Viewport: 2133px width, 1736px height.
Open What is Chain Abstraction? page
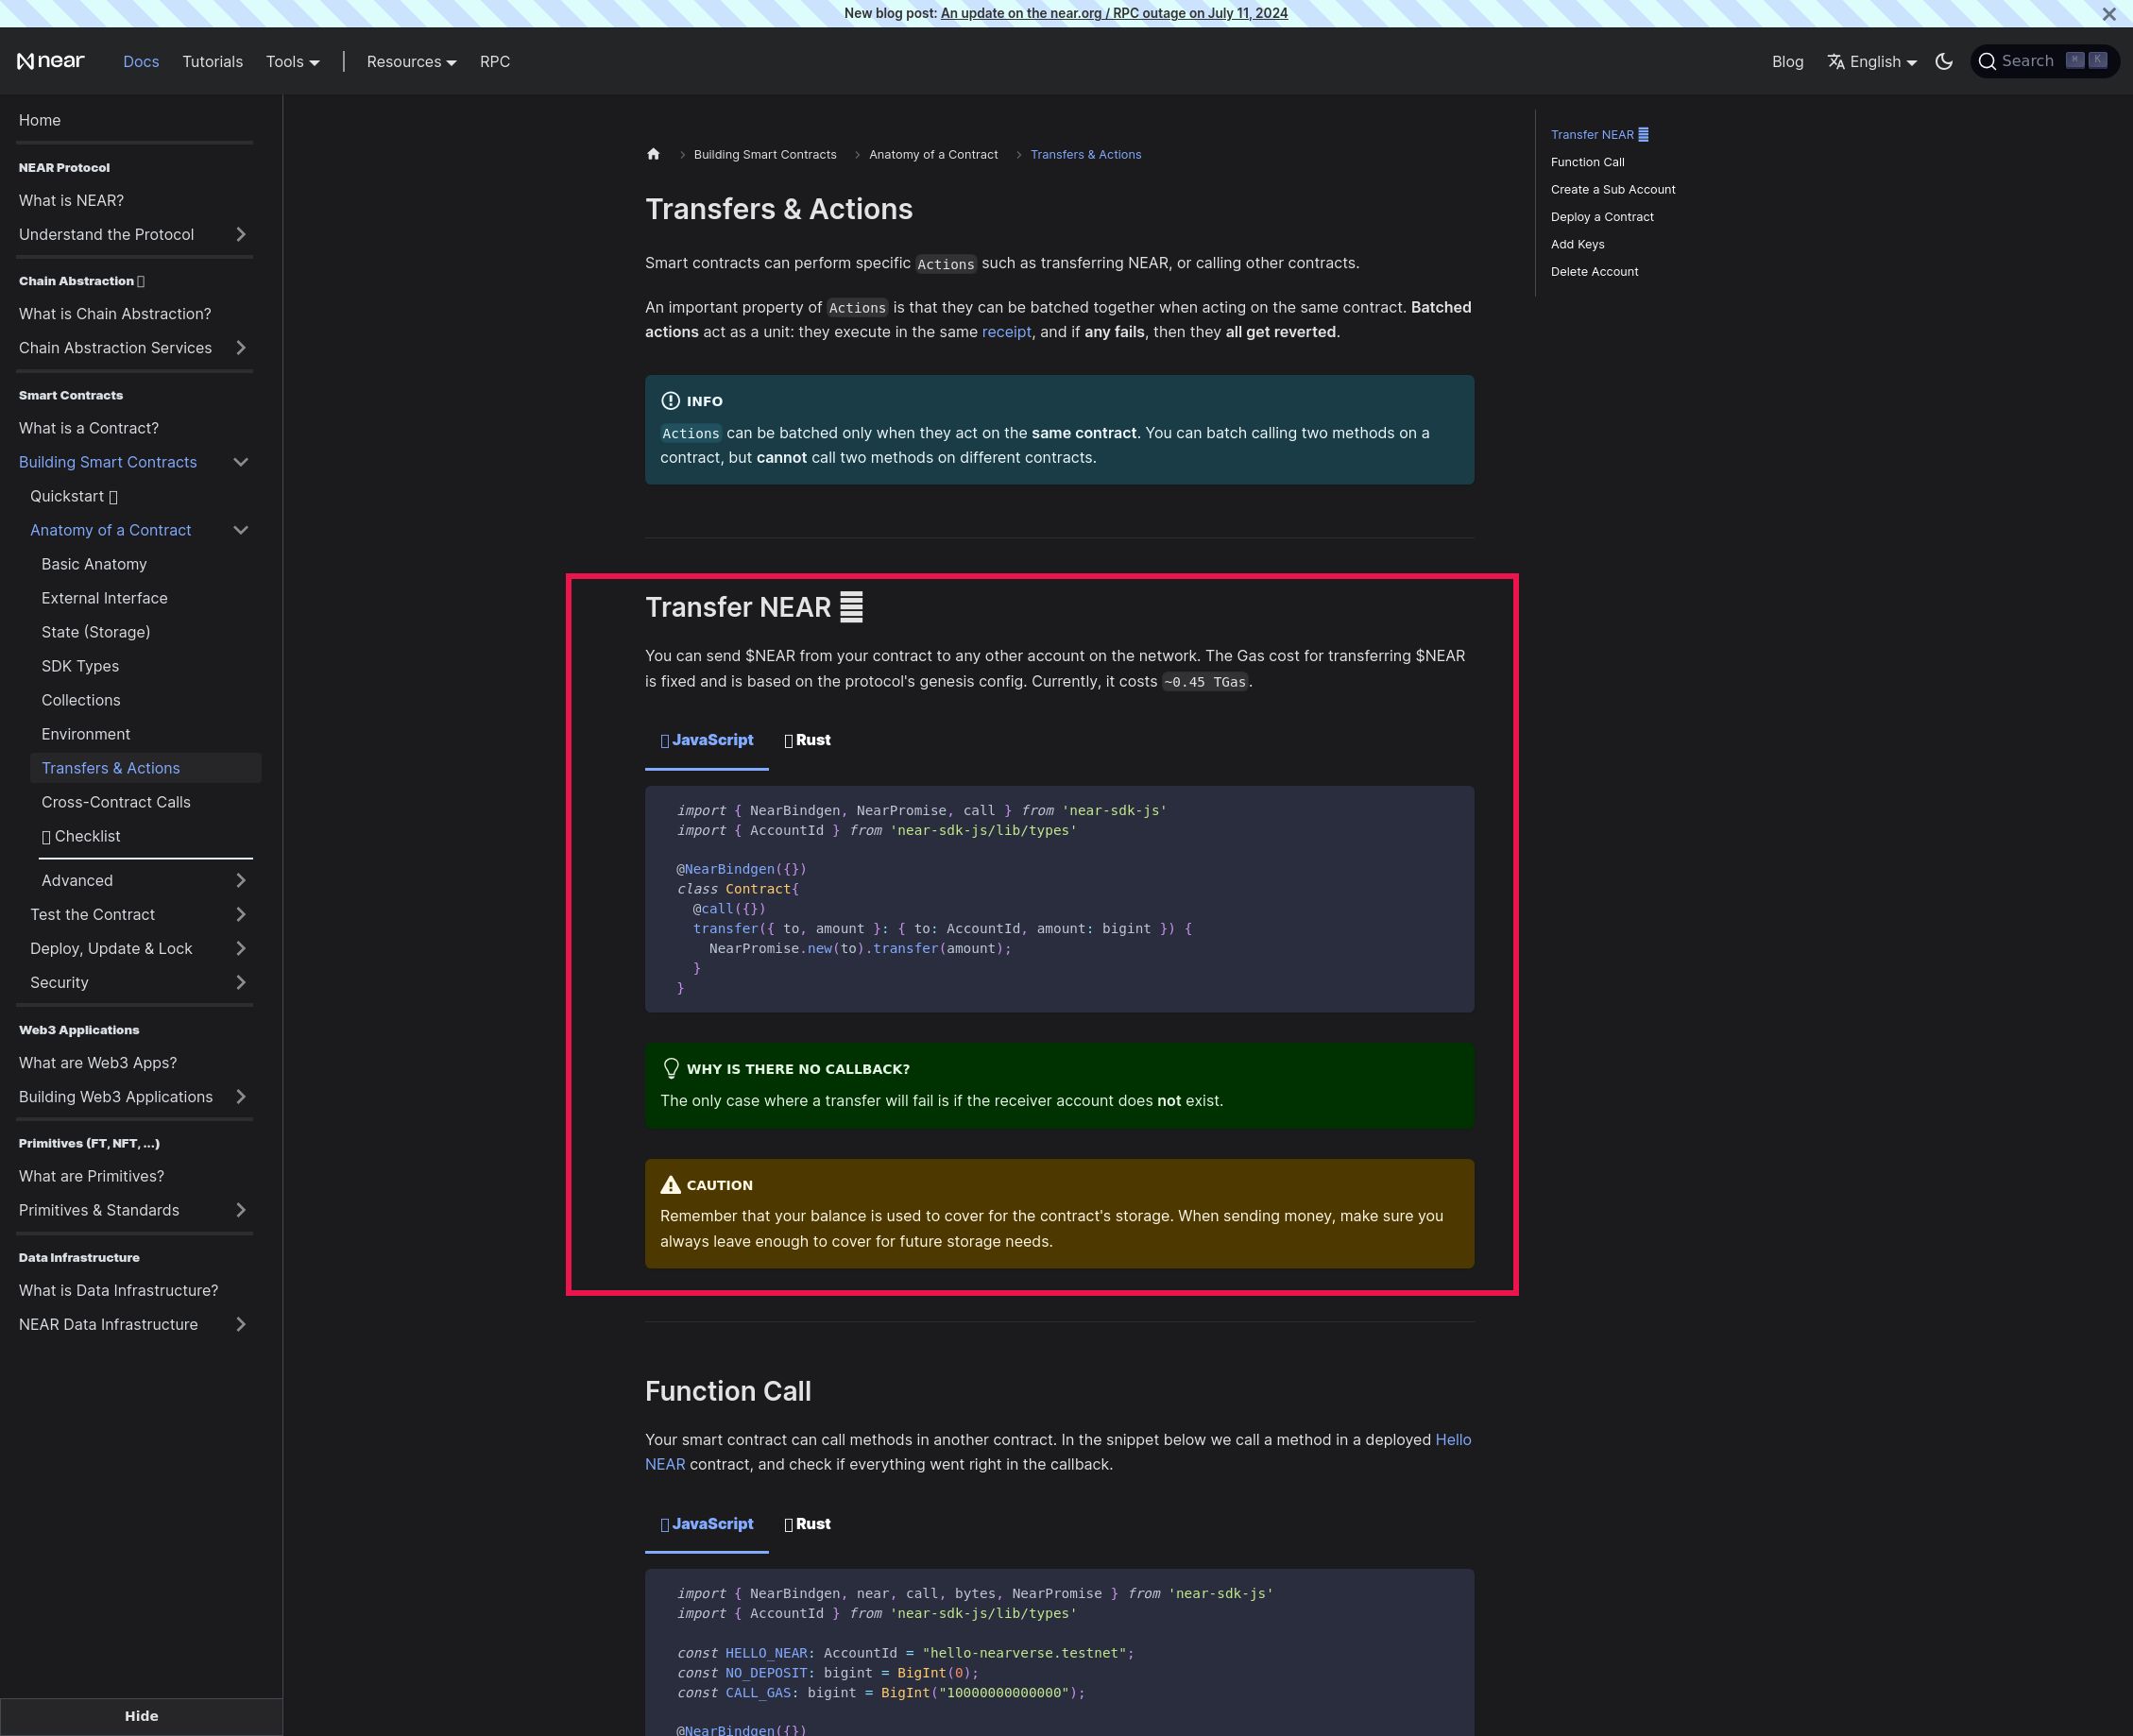(115, 314)
